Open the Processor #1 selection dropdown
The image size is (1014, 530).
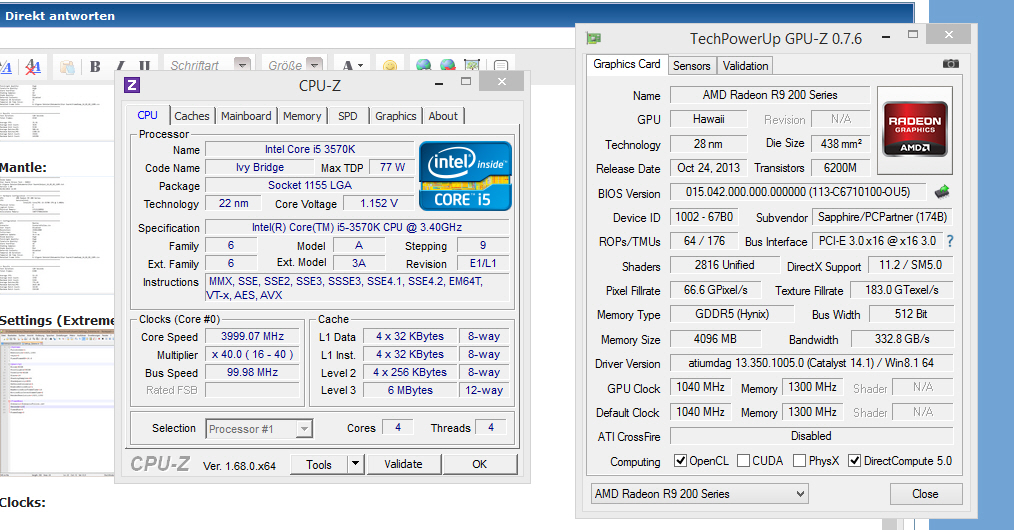259,429
